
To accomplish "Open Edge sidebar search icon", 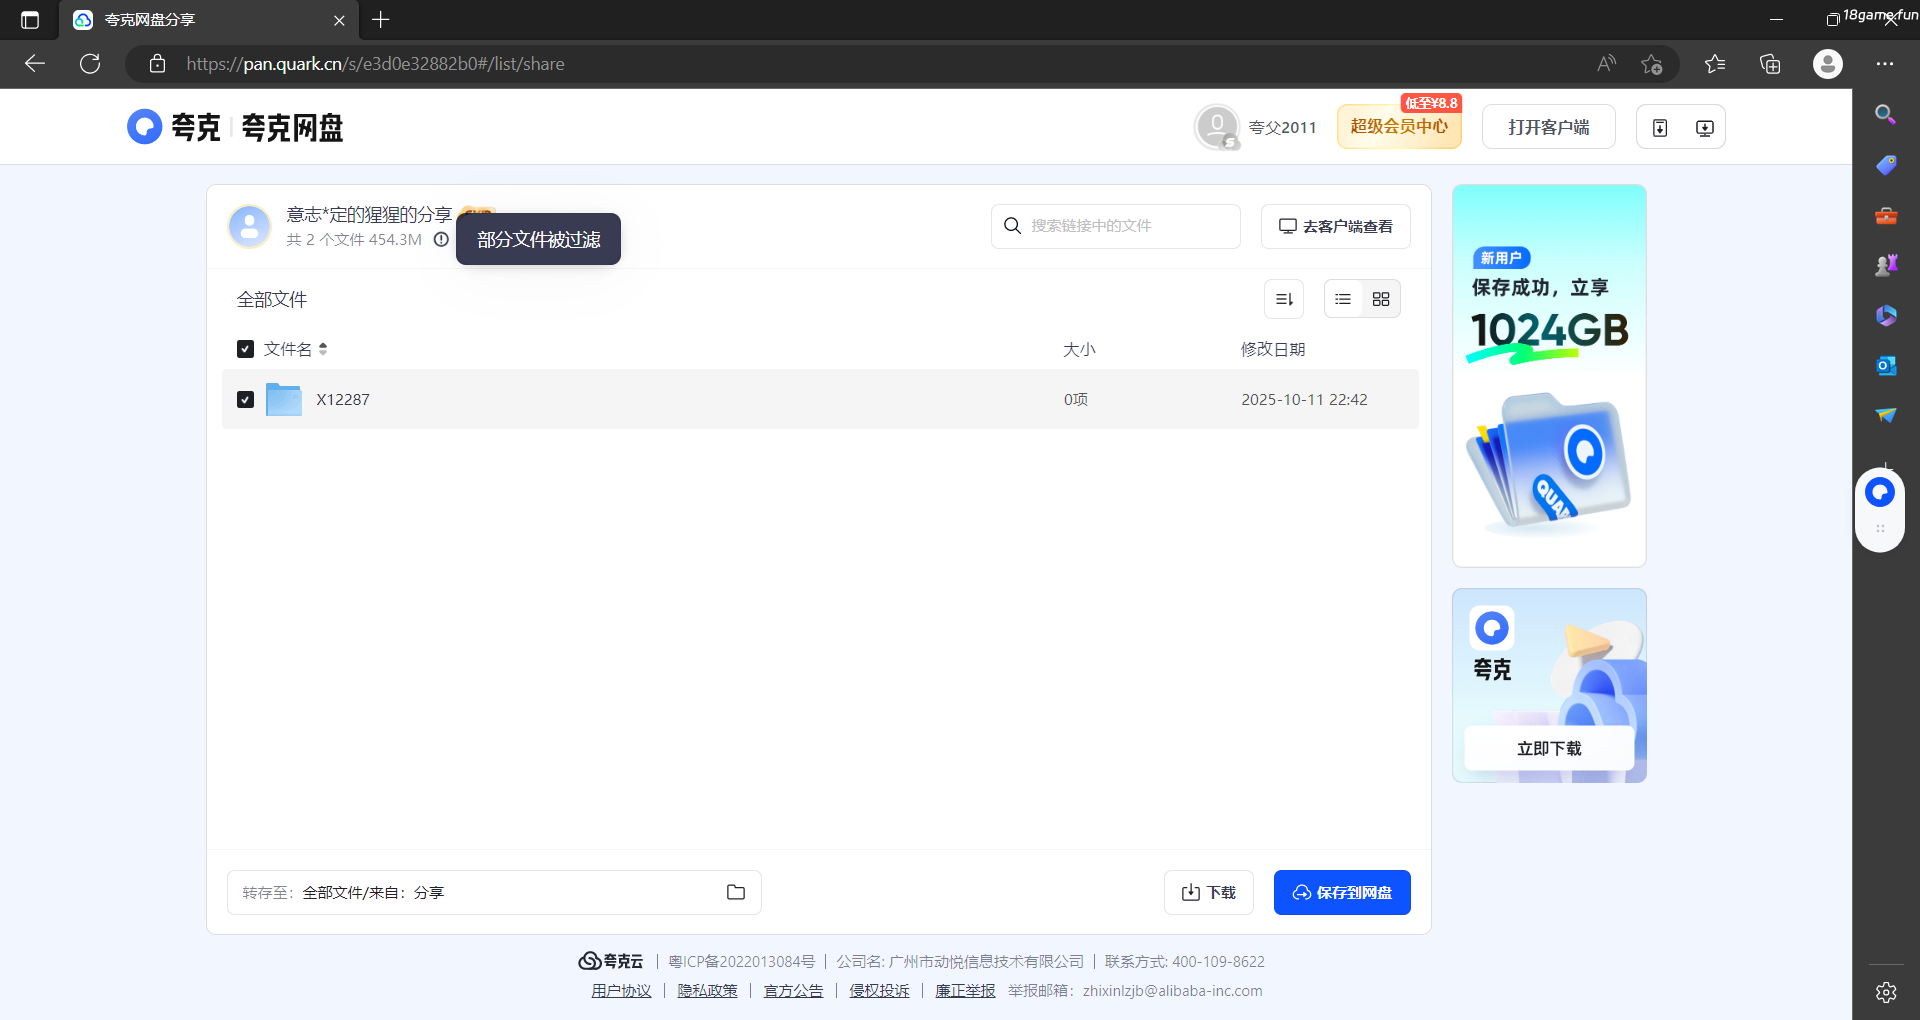I will coord(1885,115).
